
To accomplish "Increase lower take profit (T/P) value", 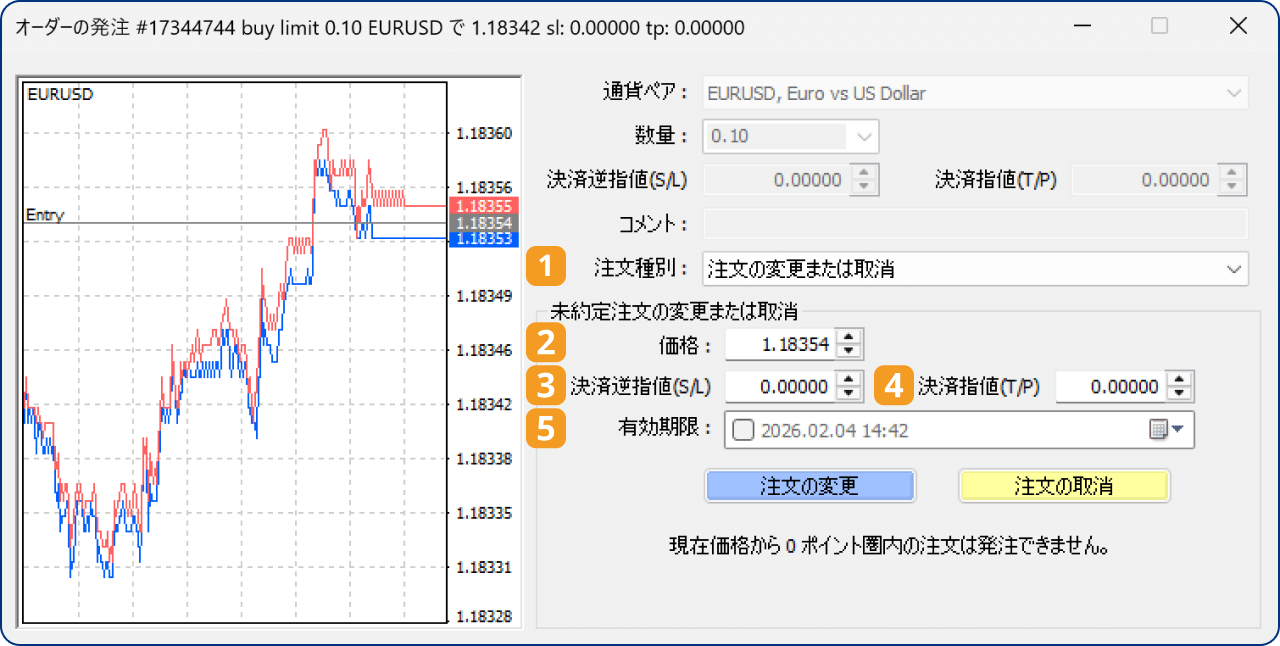I will [1180, 380].
